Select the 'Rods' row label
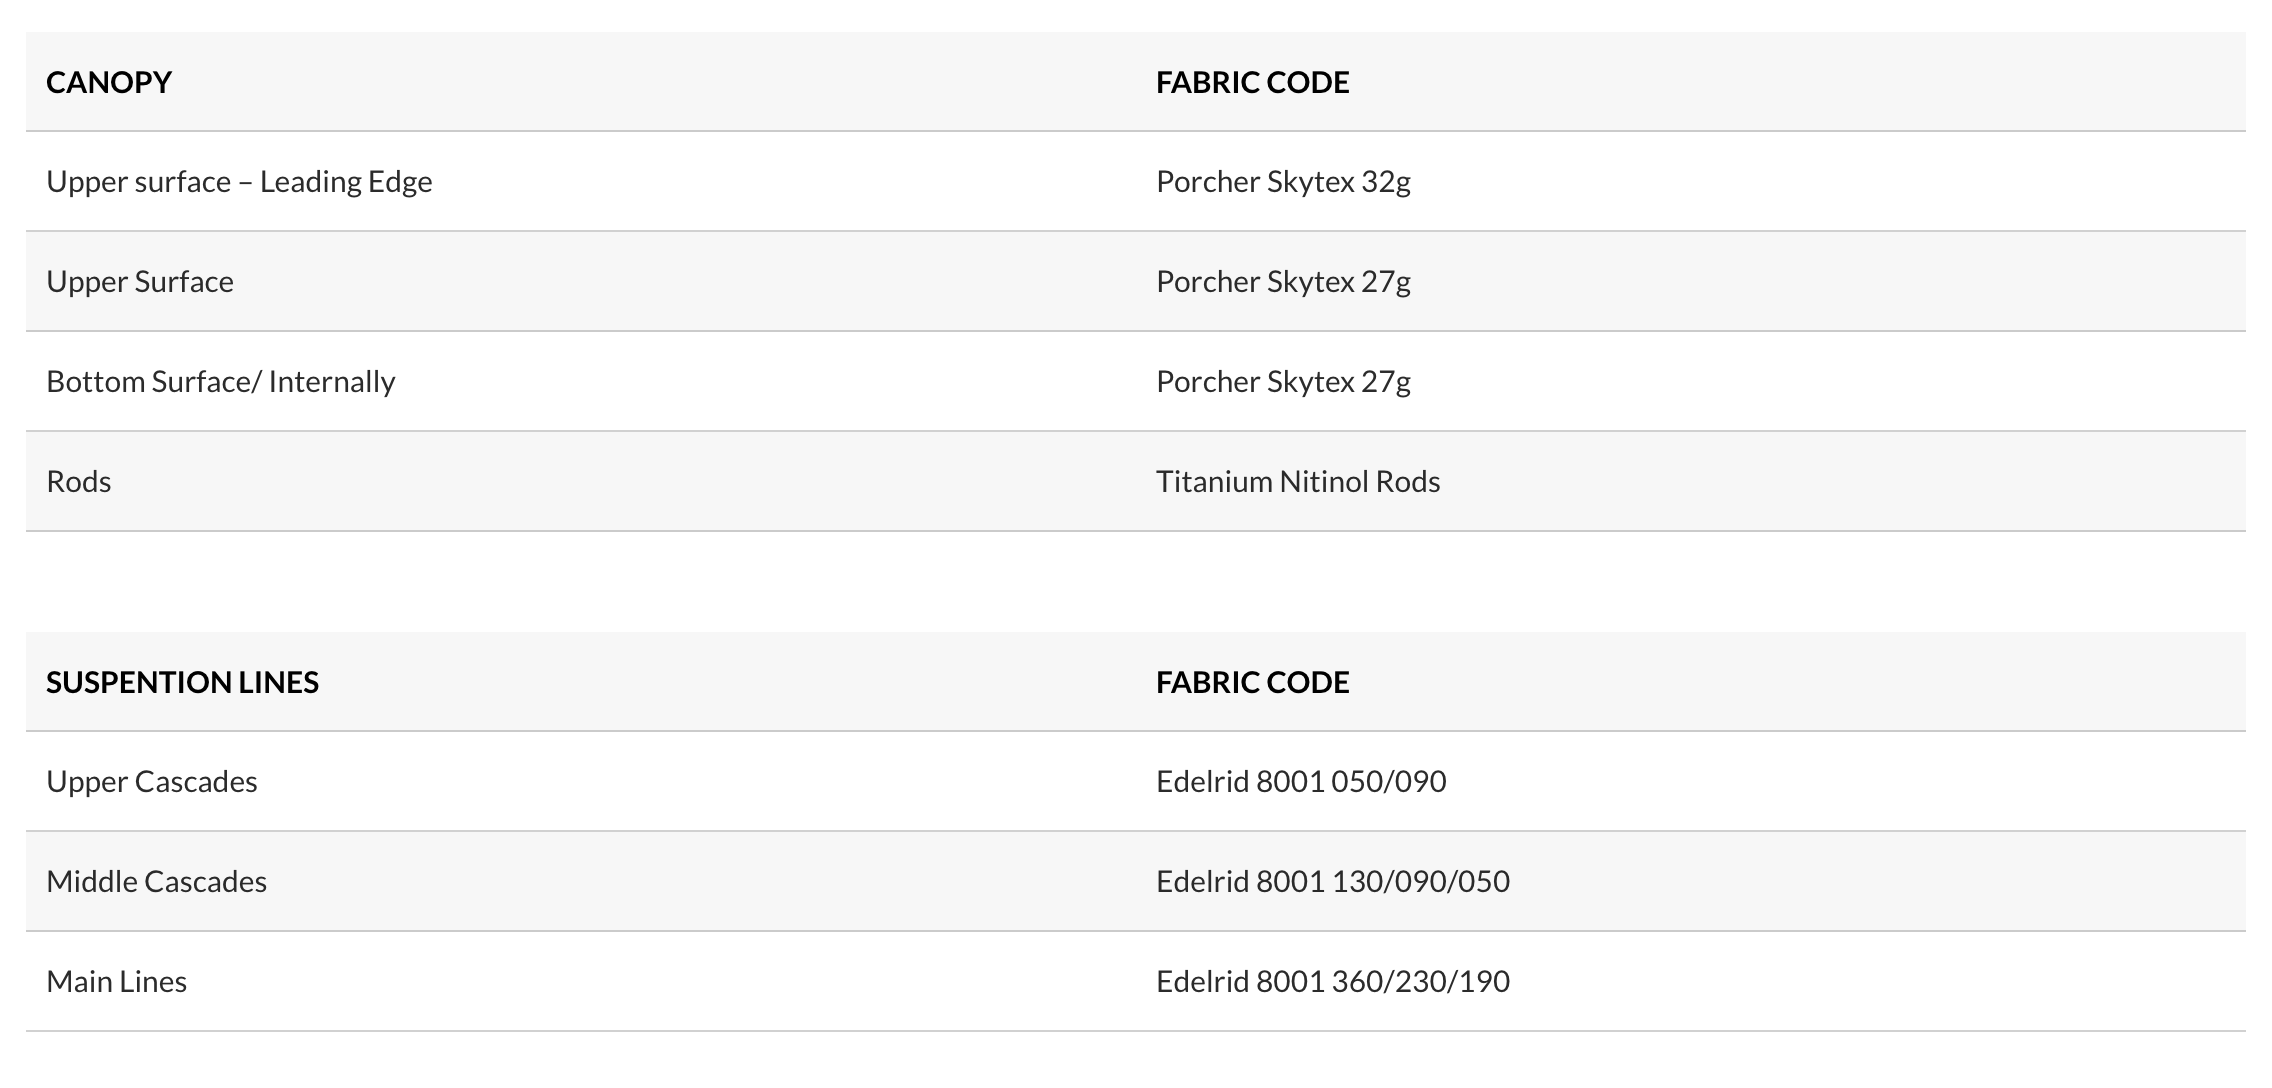This screenshot has height=1088, width=2272. click(x=79, y=482)
